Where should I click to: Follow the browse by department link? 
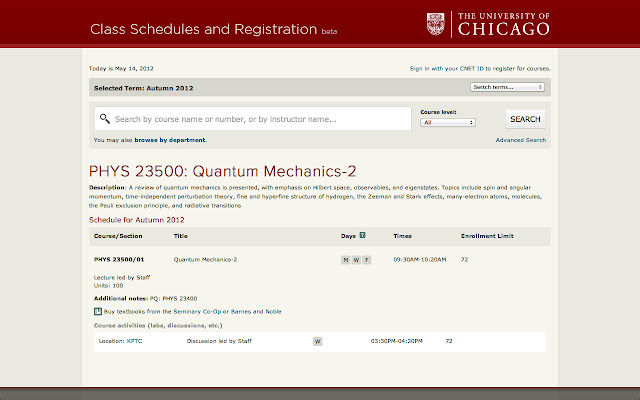[170, 140]
